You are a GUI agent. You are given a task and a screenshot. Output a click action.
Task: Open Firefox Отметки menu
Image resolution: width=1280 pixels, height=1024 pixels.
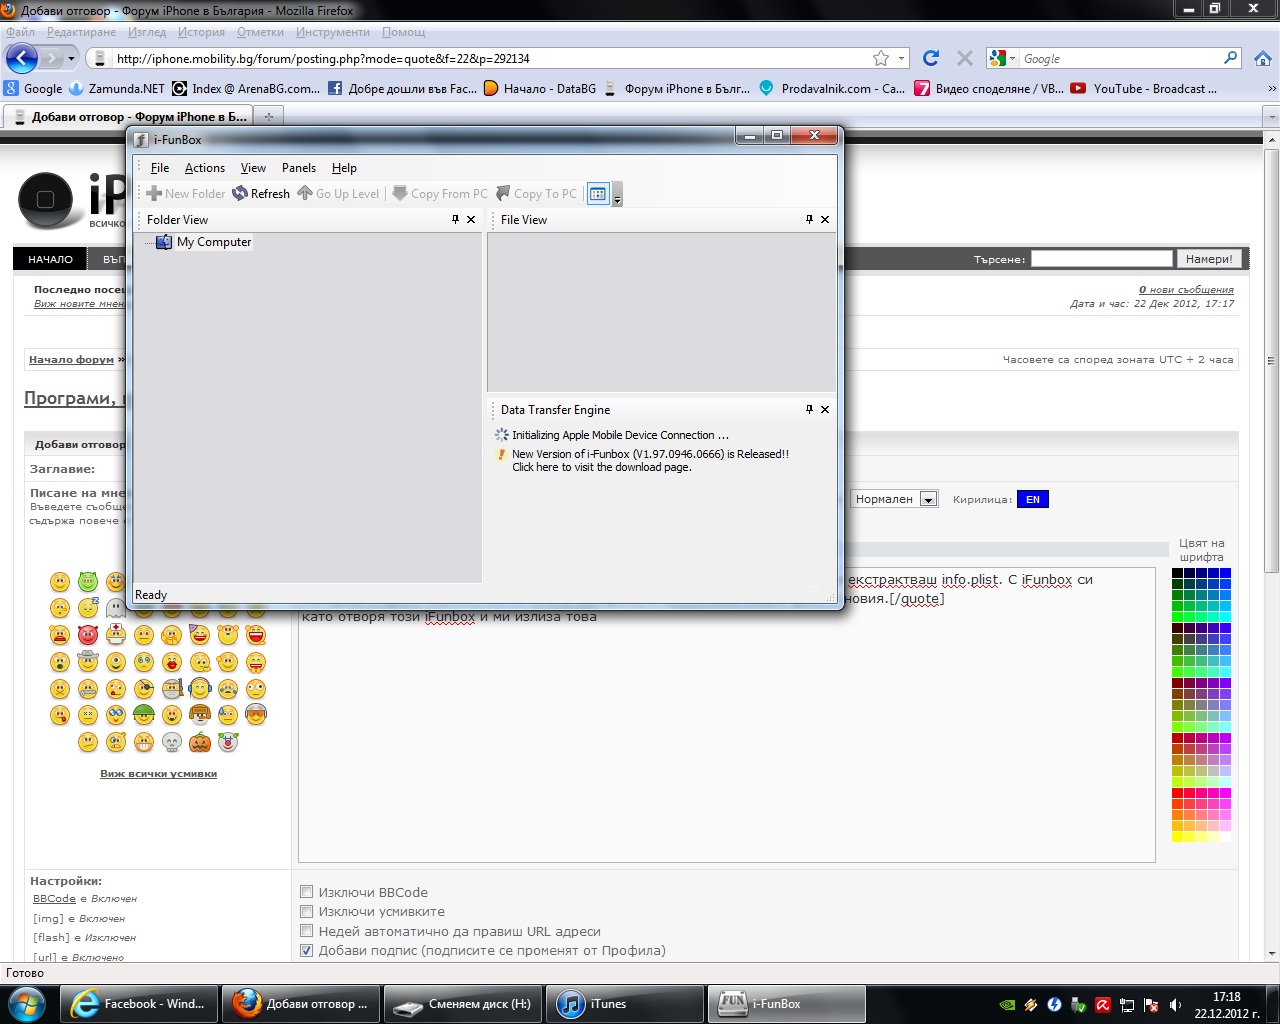(x=260, y=32)
